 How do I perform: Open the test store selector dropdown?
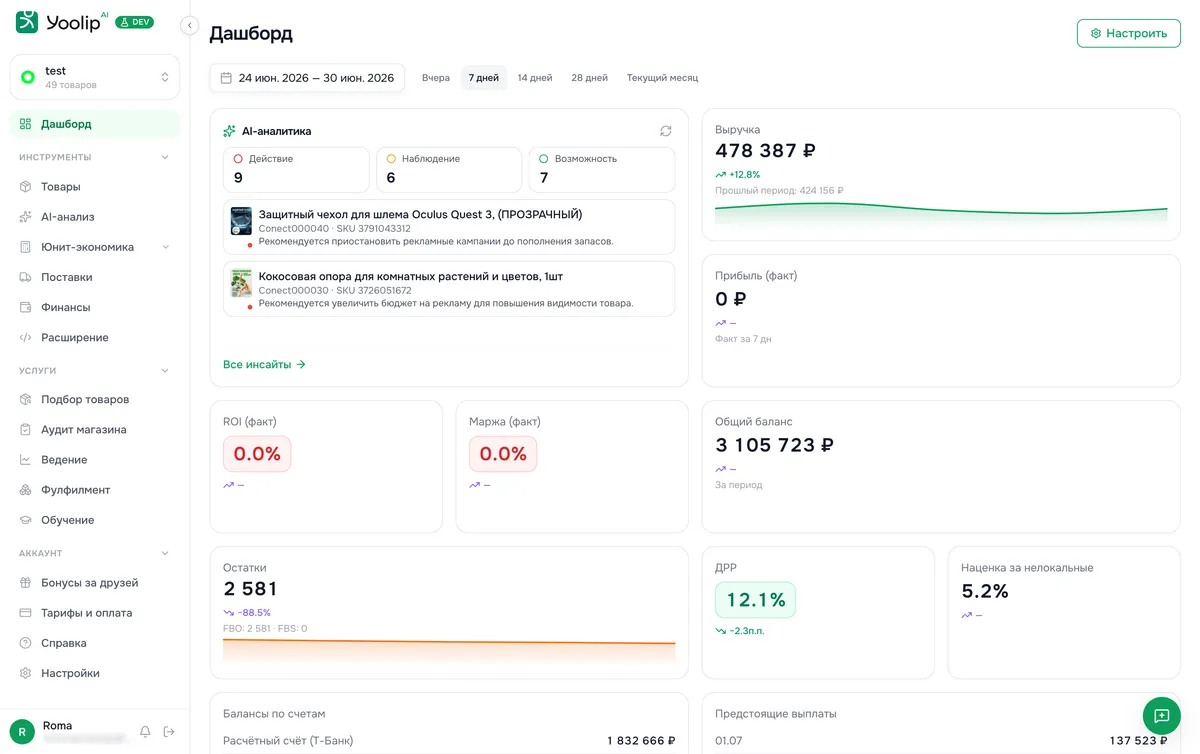pos(95,77)
